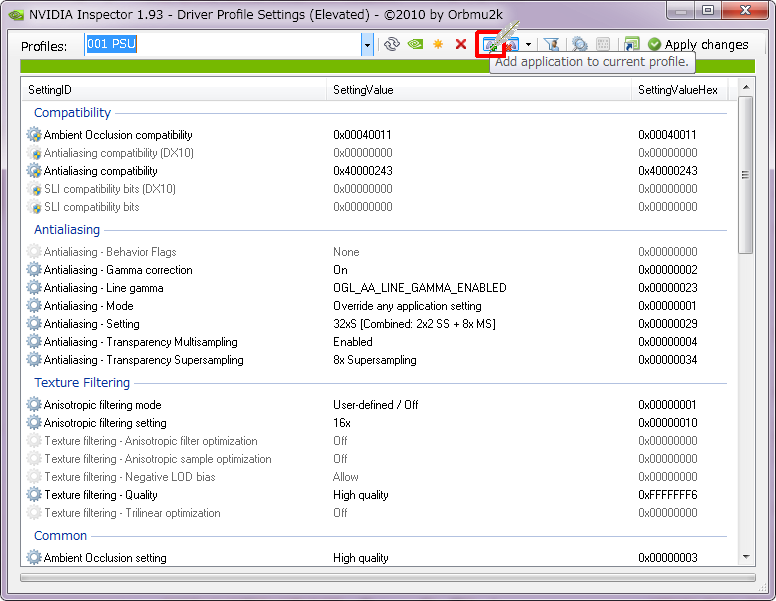The width and height of the screenshot is (776, 601).
Task: Click gear icon beside Anisotropic filtering setting
Action: (34, 423)
